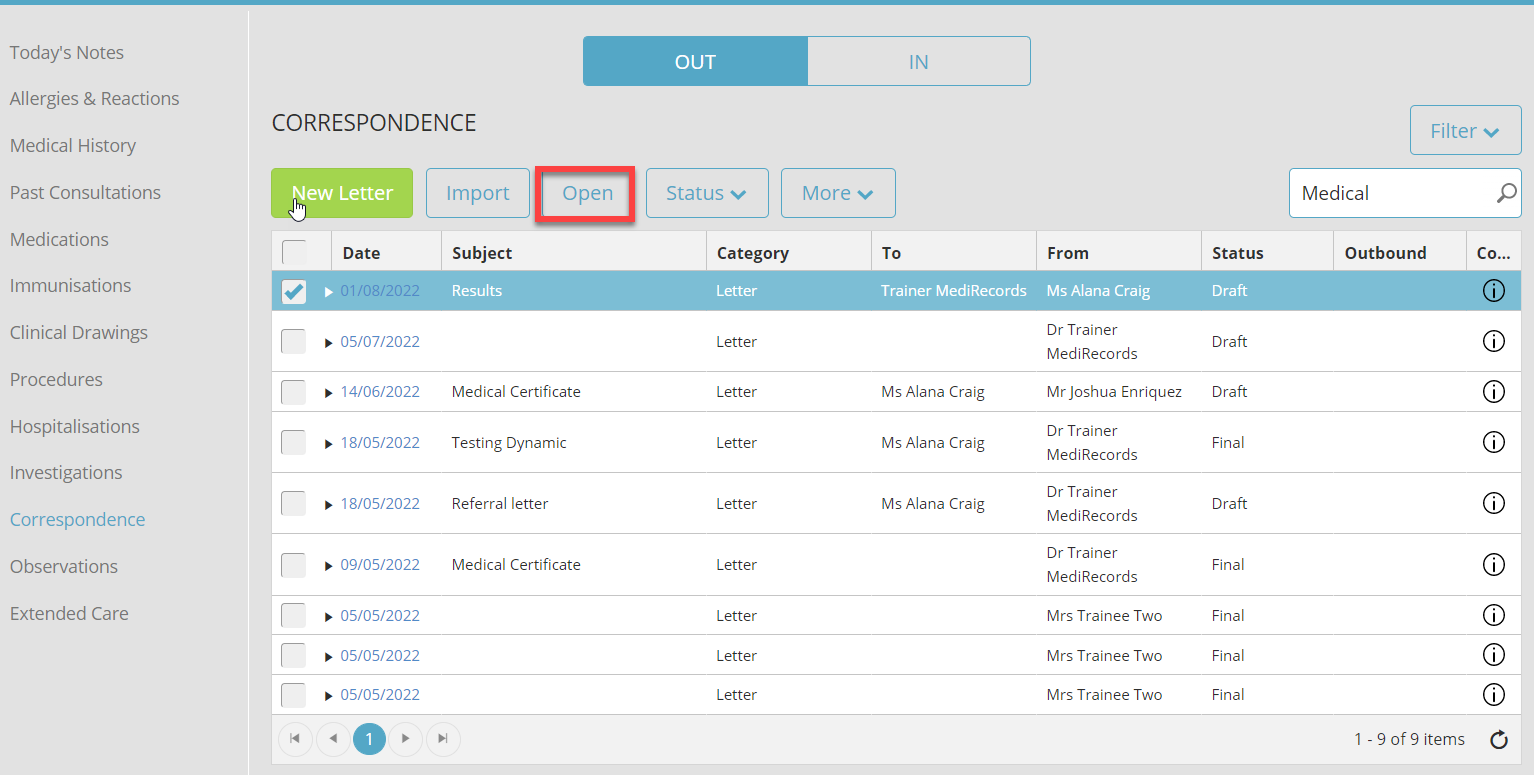Screen dimensions: 1534x775
Task: Open Observations section
Action: click(x=64, y=566)
